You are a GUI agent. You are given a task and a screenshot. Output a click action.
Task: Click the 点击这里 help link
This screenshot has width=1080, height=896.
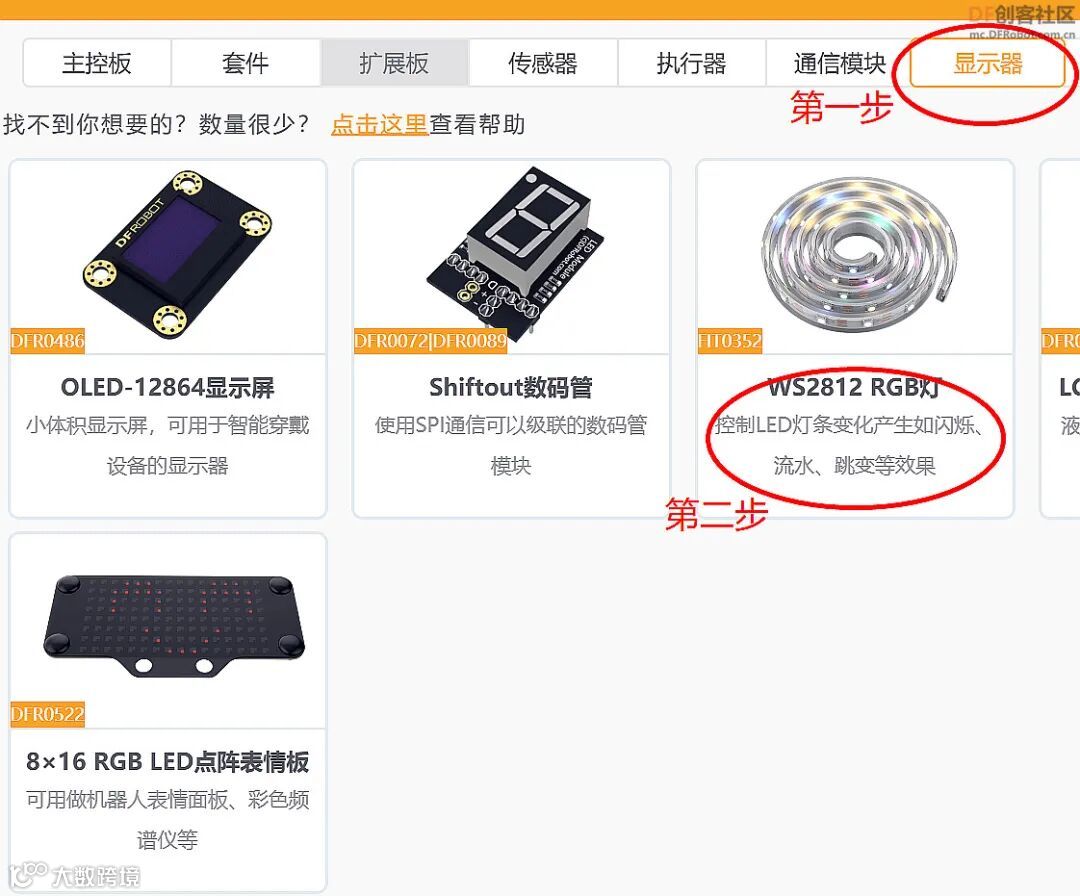(x=380, y=125)
